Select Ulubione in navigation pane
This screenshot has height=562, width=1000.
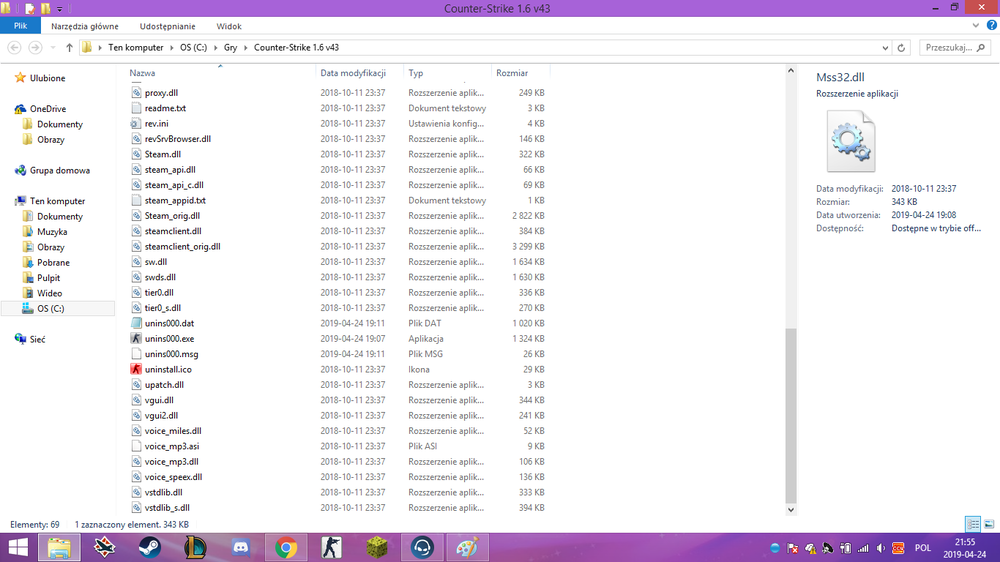[x=47, y=78]
